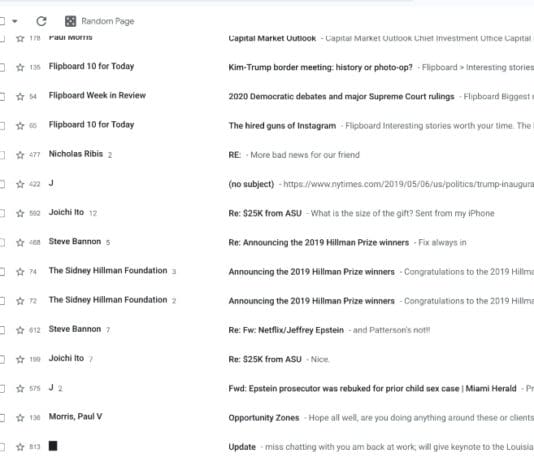534x462 pixels.
Task: Open 'Fwd: Epstein prosecutor was rebuked' email
Action: pos(372,388)
